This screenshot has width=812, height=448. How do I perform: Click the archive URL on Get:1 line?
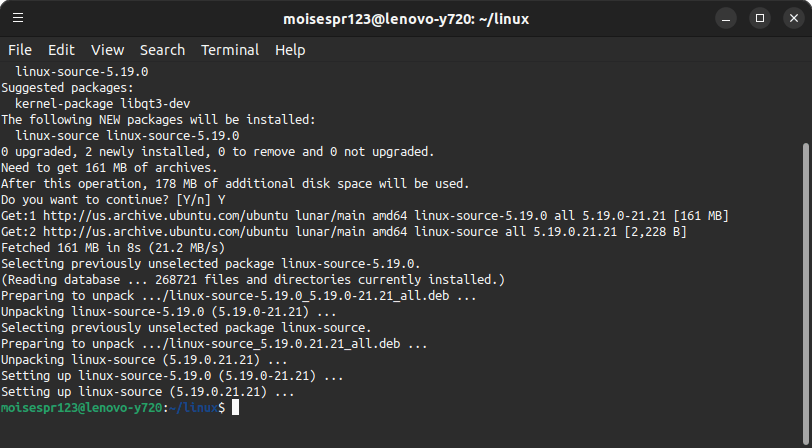point(165,215)
